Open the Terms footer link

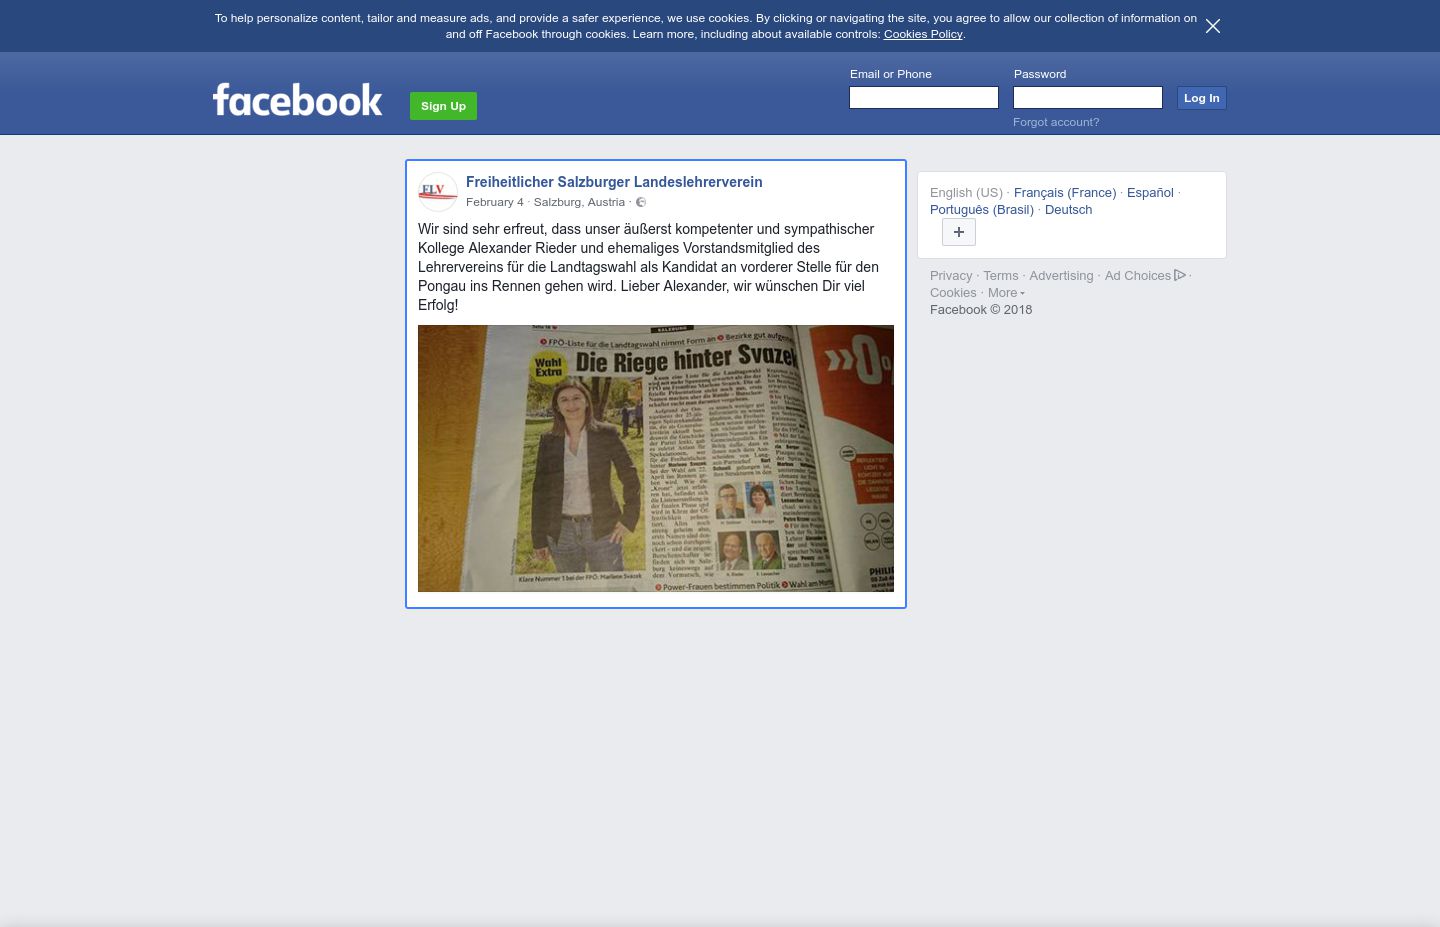tap(1000, 276)
